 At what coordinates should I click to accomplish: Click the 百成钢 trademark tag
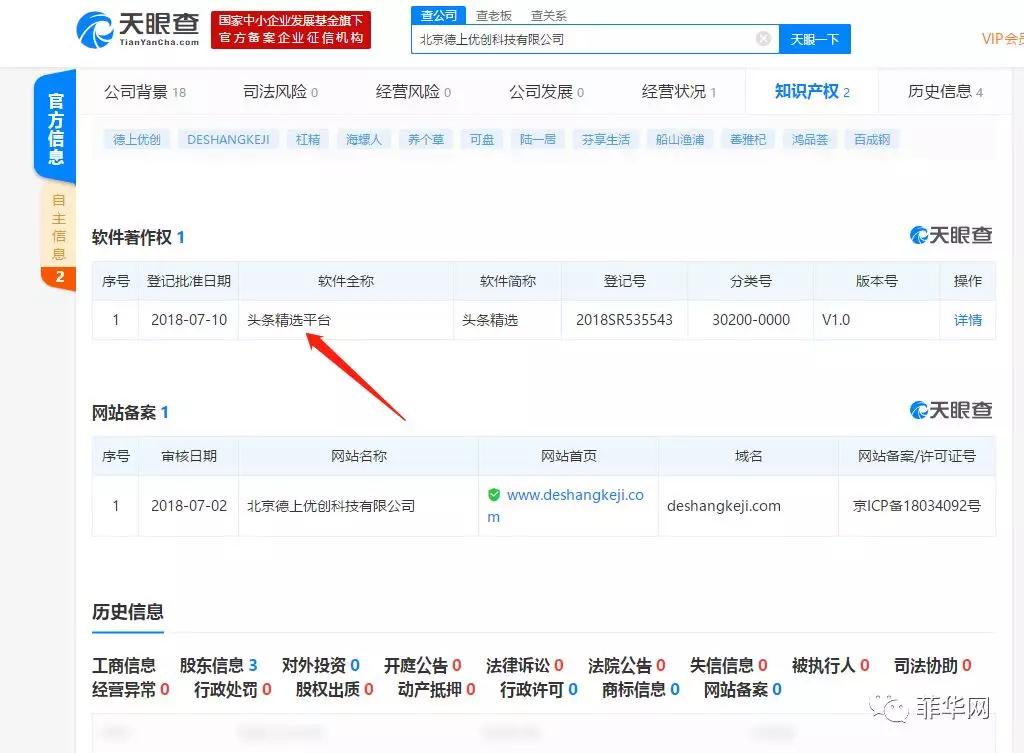click(x=872, y=139)
